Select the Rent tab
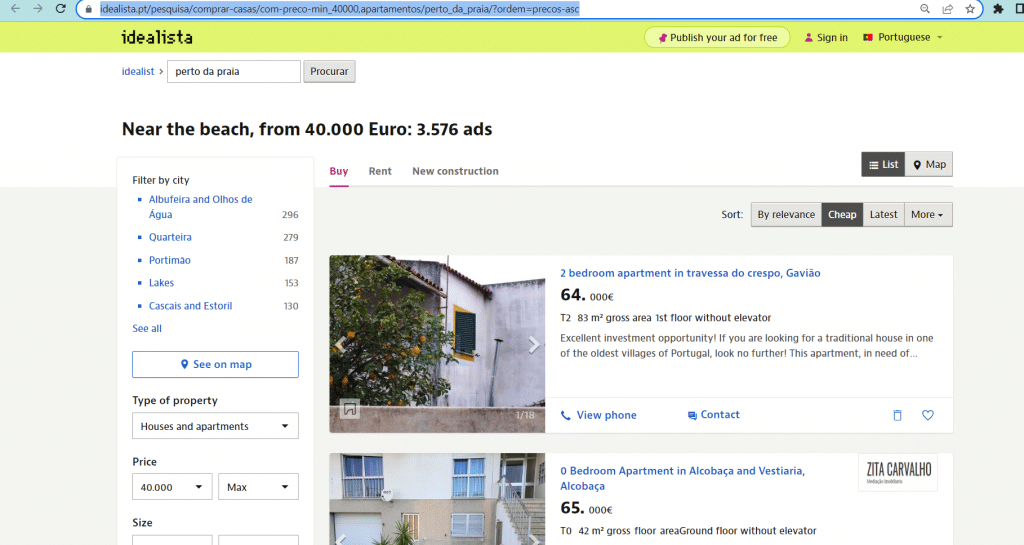This screenshot has height=545, width=1024. click(380, 171)
